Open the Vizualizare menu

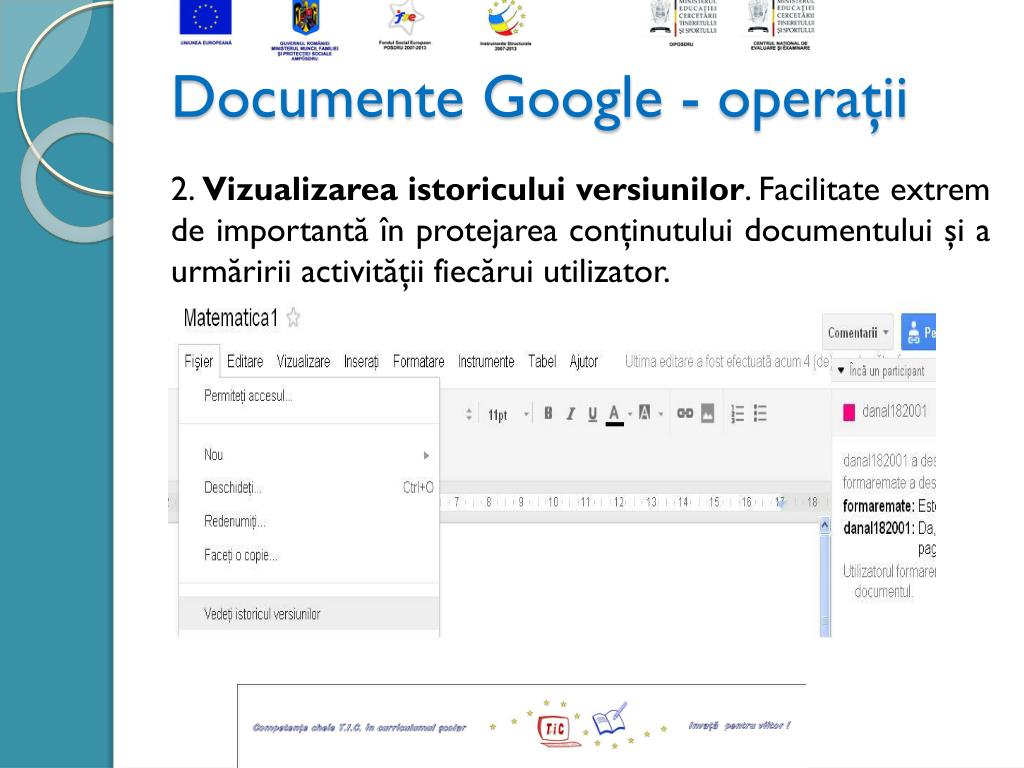tap(304, 361)
